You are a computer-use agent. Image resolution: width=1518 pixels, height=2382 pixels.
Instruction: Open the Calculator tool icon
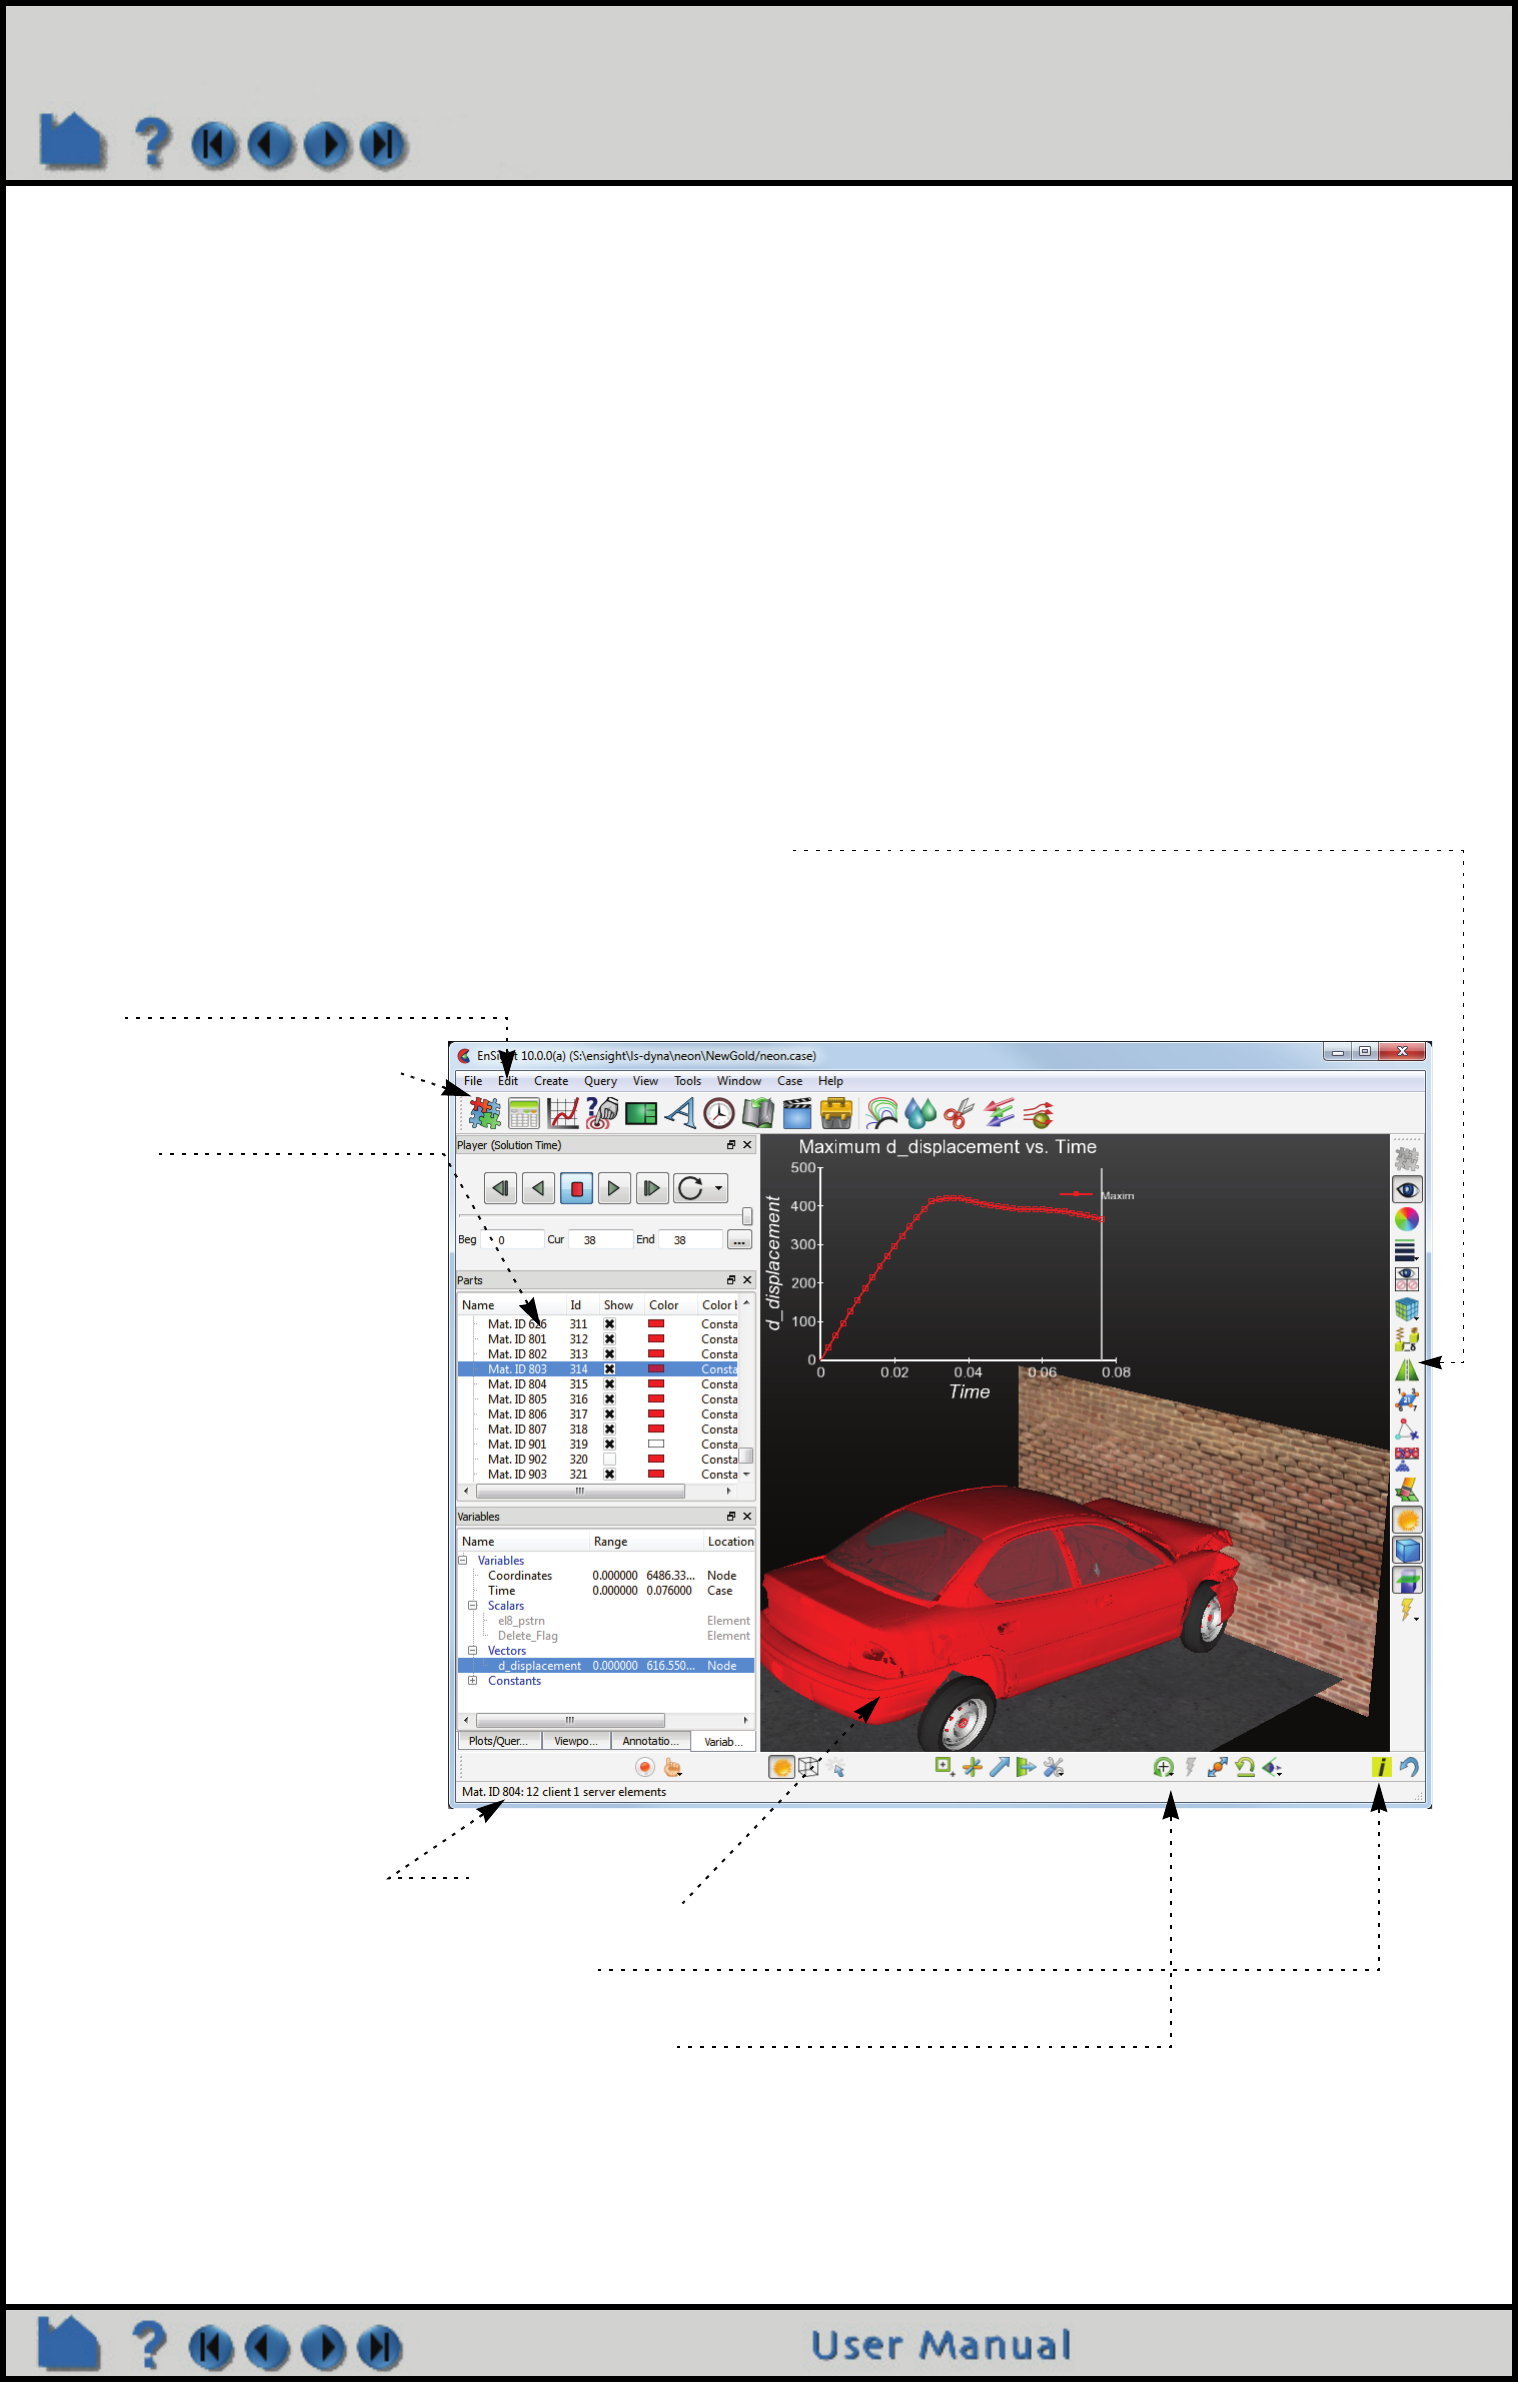point(523,1113)
